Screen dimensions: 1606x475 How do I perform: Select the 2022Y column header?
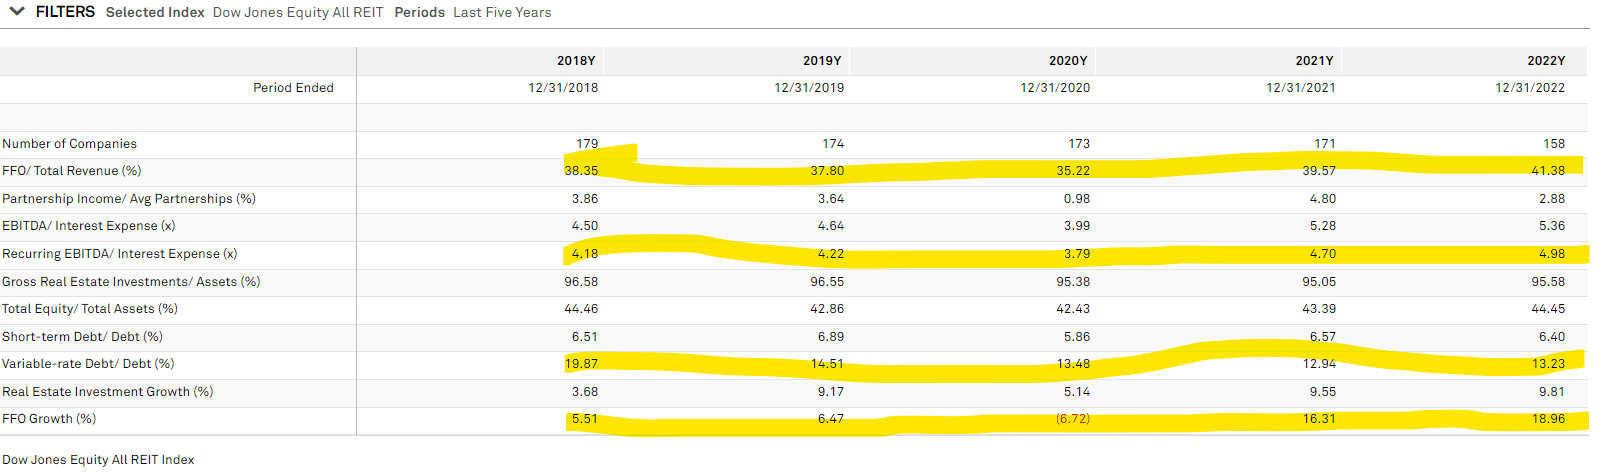(1546, 61)
